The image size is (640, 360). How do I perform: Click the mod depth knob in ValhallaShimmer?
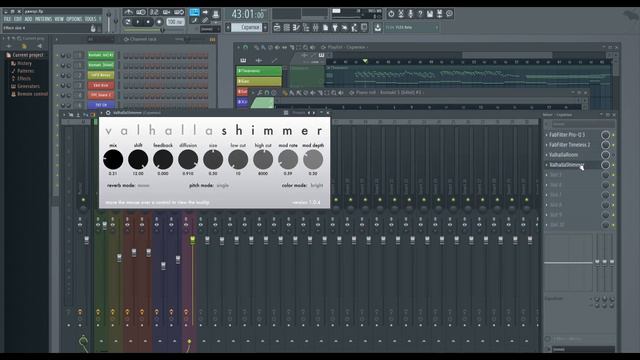click(313, 159)
